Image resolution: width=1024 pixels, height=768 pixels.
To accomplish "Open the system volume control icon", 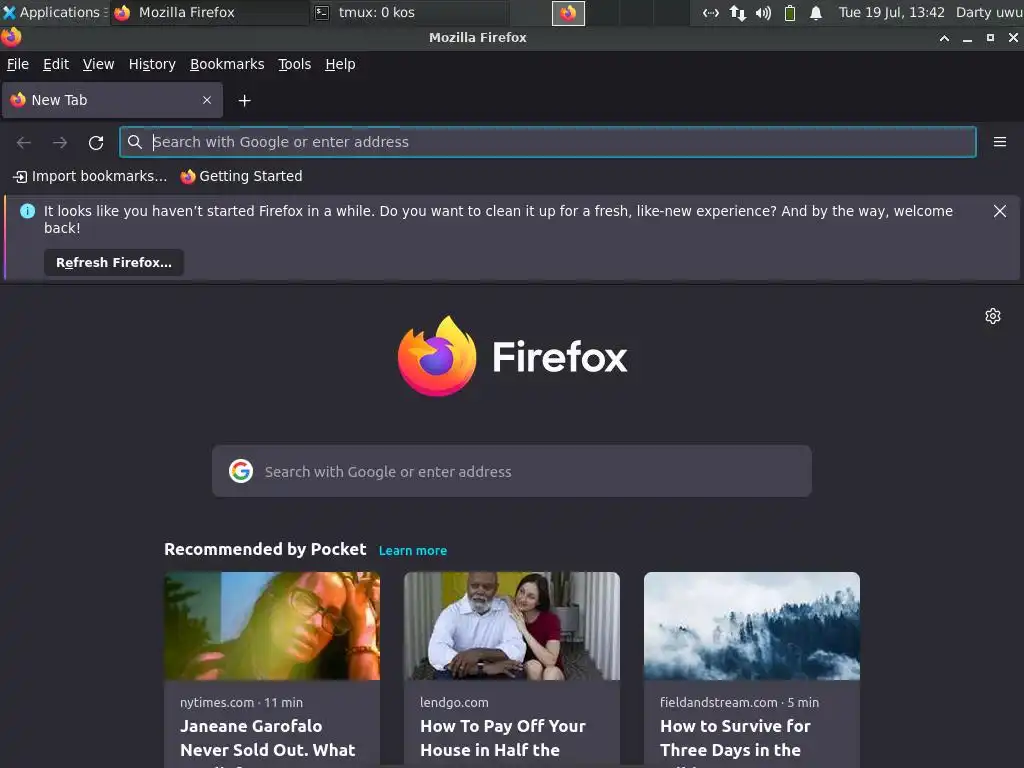I will click(x=763, y=12).
